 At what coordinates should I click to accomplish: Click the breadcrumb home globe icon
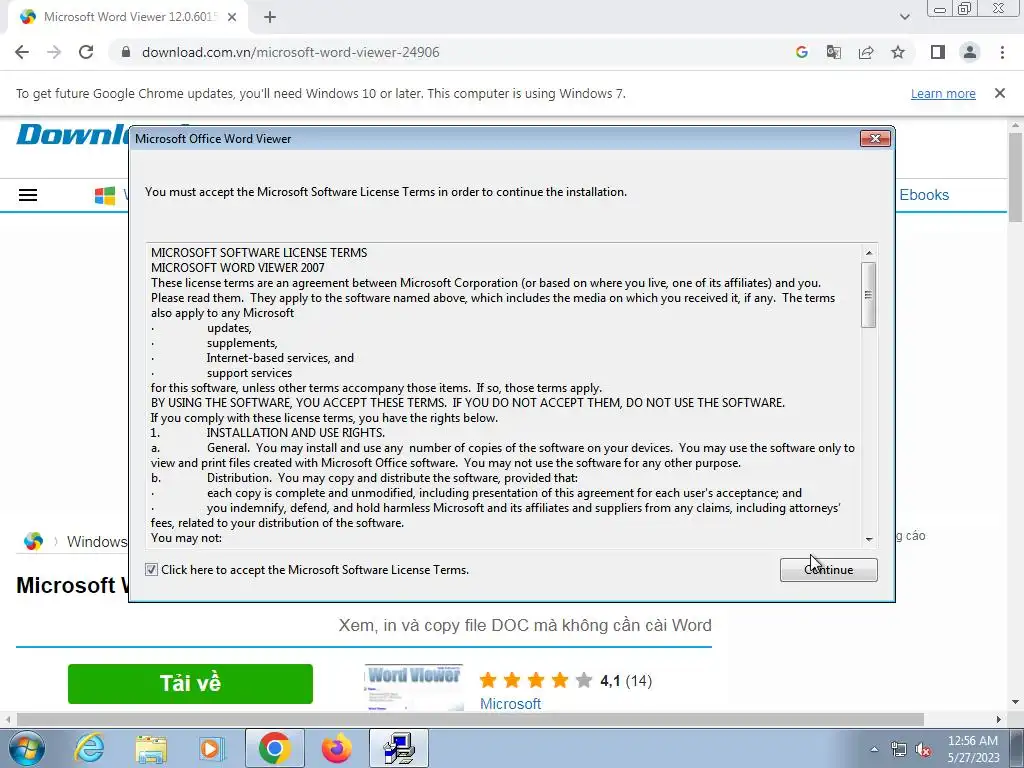[x=33, y=541]
